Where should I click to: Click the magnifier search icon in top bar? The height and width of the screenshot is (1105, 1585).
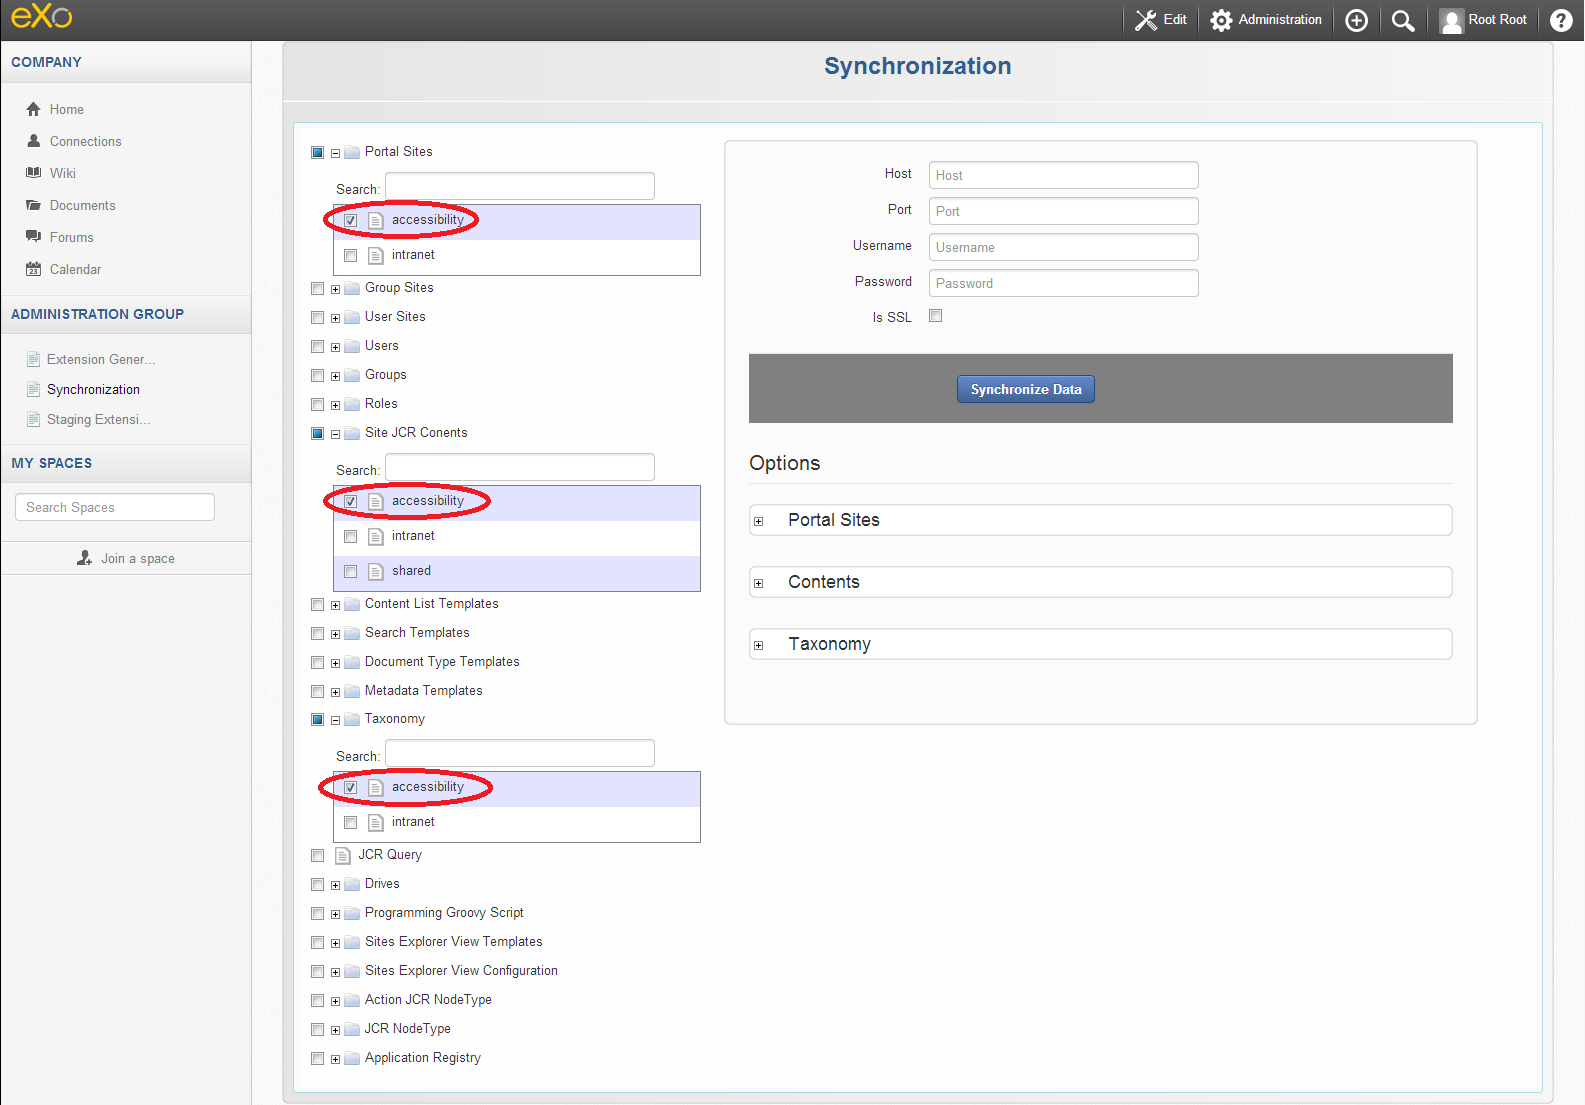tap(1403, 20)
